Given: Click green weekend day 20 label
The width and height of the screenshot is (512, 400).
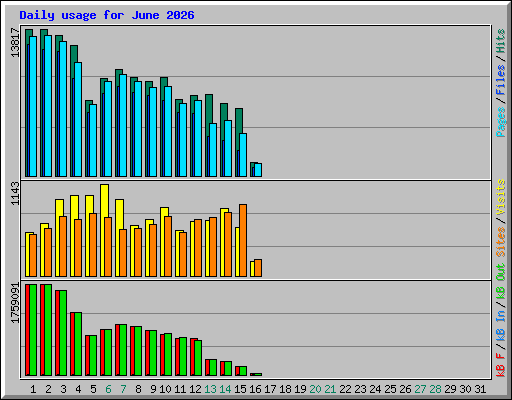Looking at the screenshot, I should point(315,389).
